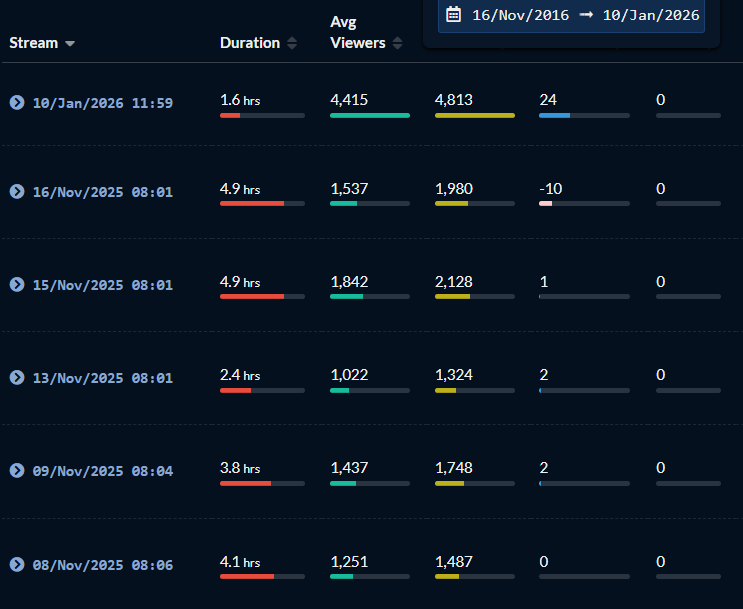The width and height of the screenshot is (743, 609).
Task: Open the 15/Nov/2025 08:01 stream link
Action: [x=103, y=285]
